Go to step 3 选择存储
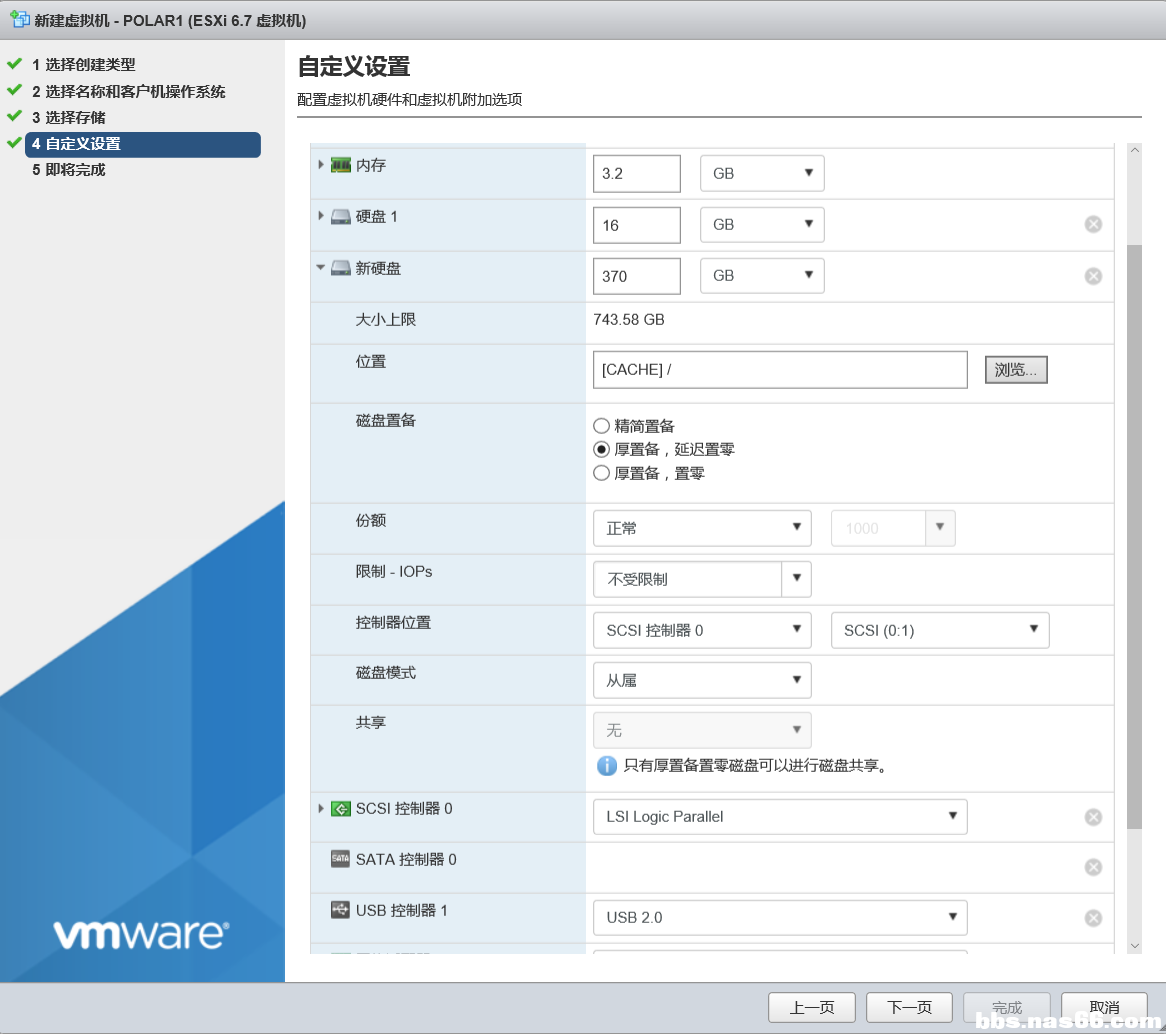This screenshot has width=1166, height=1034. [75, 118]
